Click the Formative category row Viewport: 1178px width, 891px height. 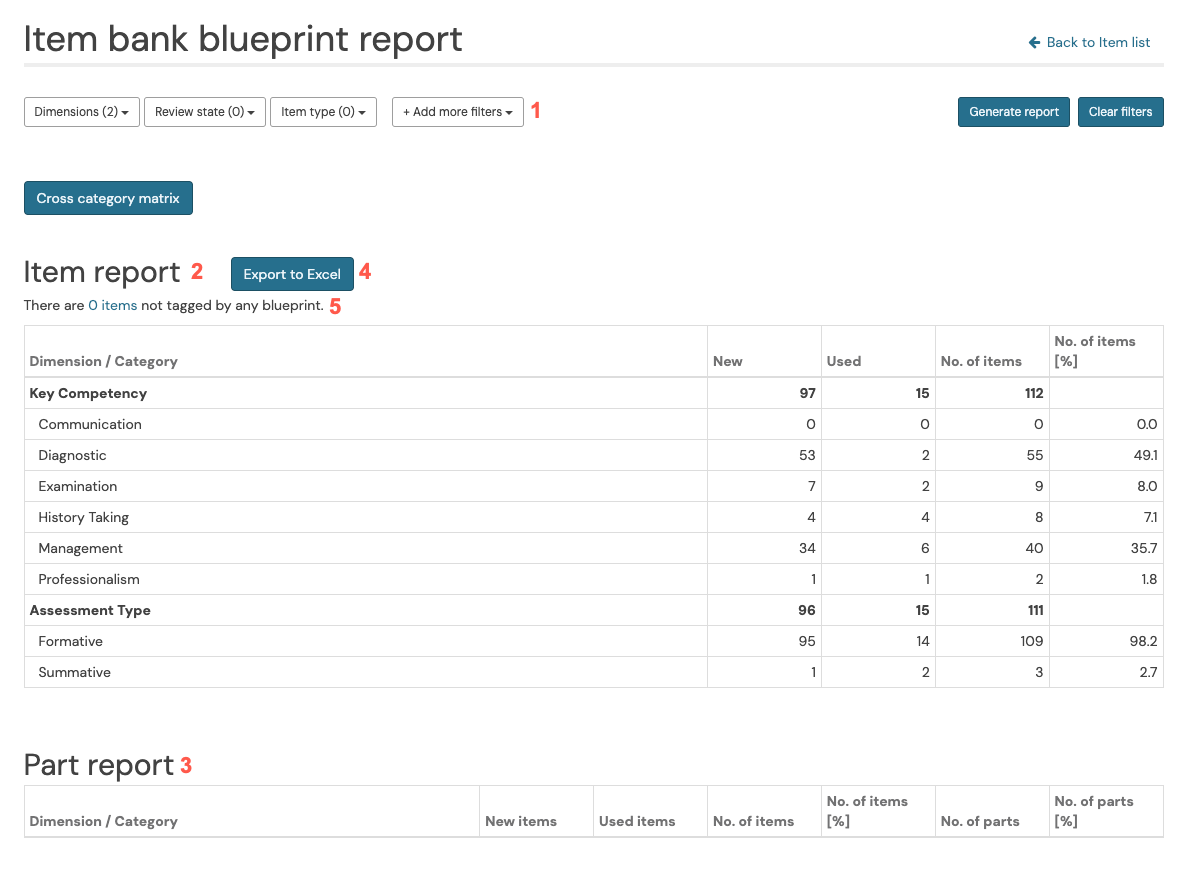(x=70, y=641)
